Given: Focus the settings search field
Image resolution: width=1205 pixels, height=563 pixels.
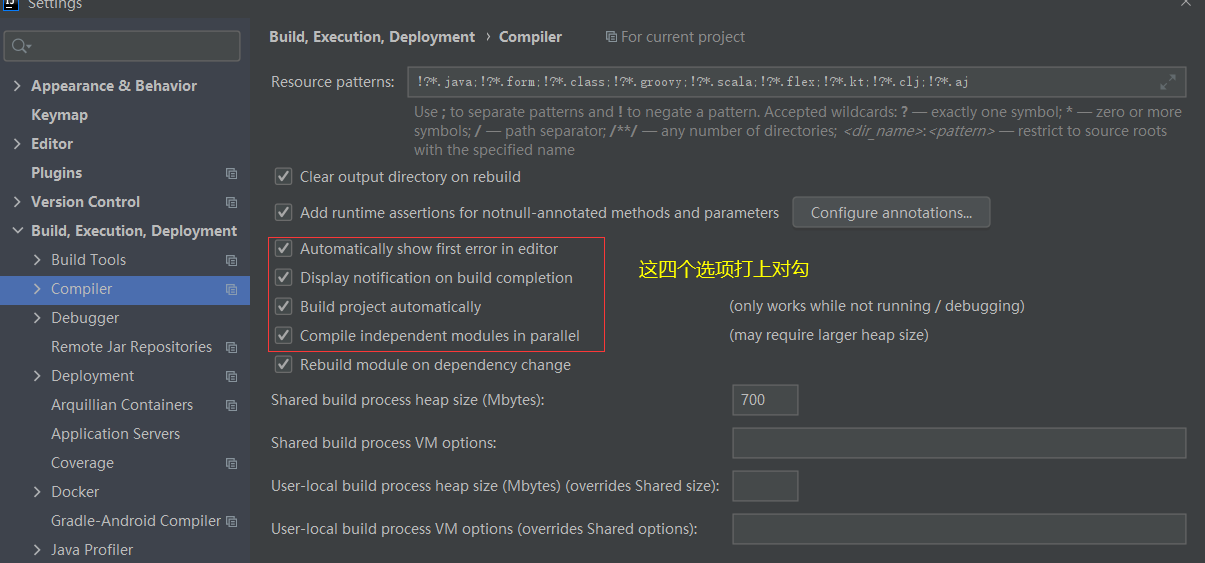Looking at the screenshot, I should [x=122, y=46].
